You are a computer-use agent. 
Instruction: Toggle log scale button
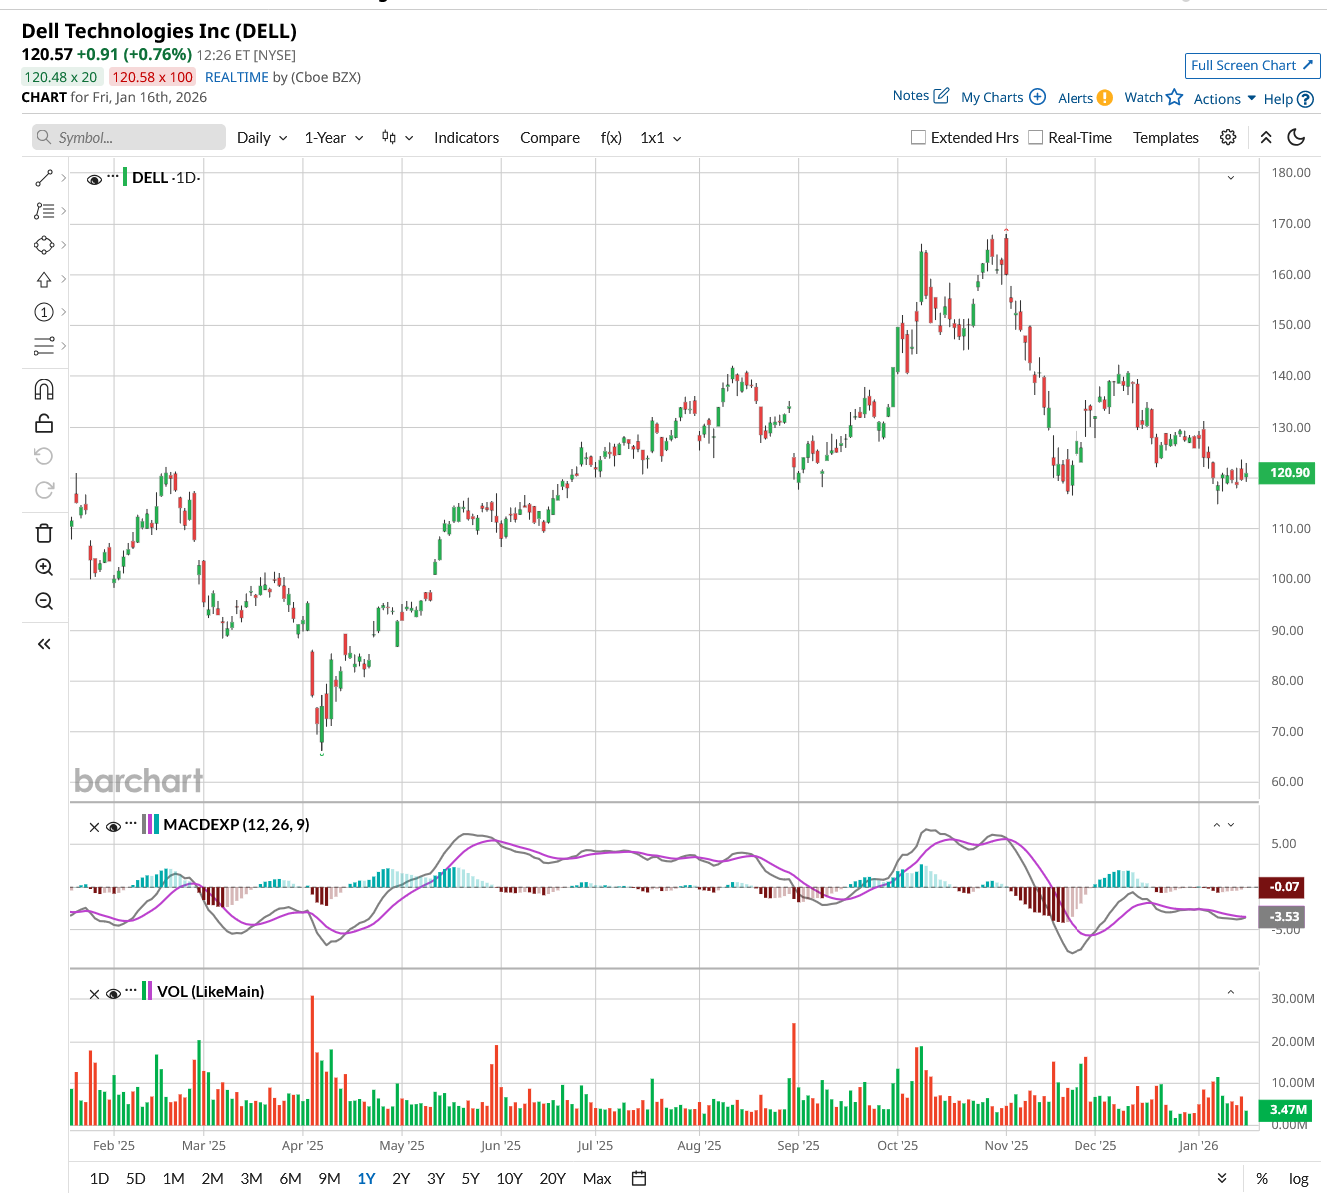point(1299,1179)
